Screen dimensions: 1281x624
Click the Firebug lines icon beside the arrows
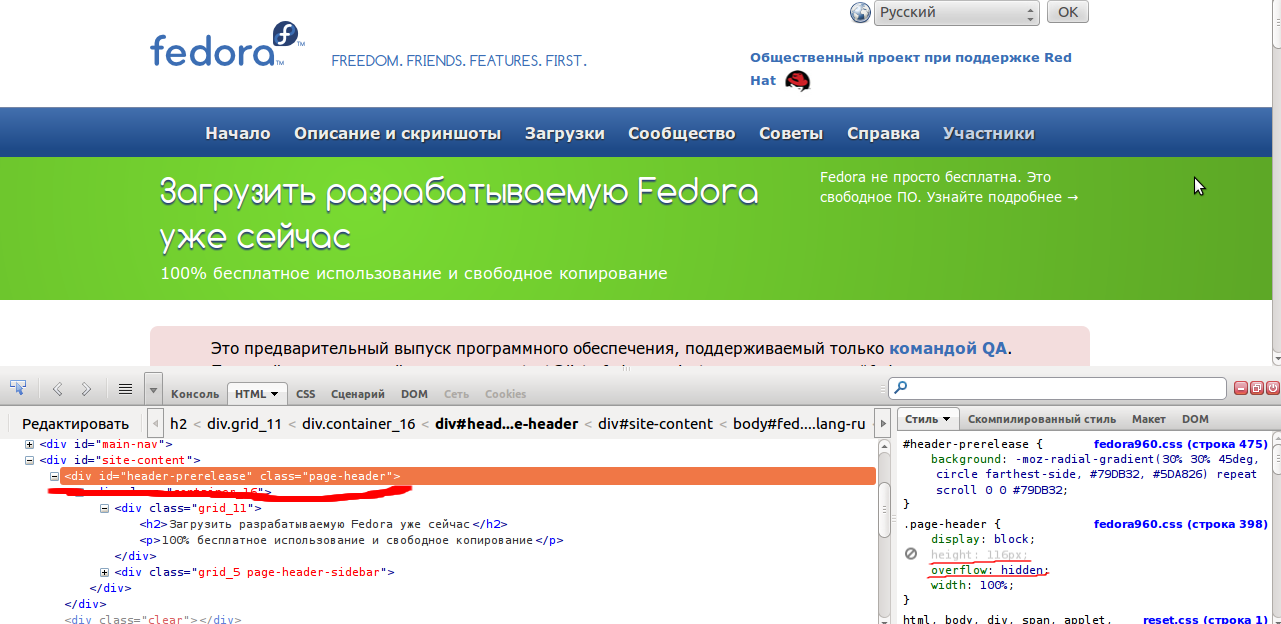125,389
